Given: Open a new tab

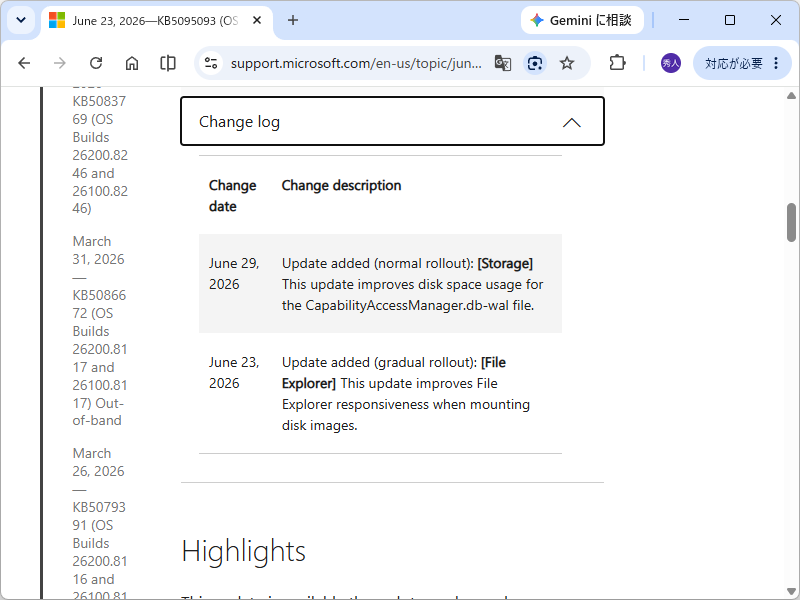Looking at the screenshot, I should pyautogui.click(x=293, y=20).
